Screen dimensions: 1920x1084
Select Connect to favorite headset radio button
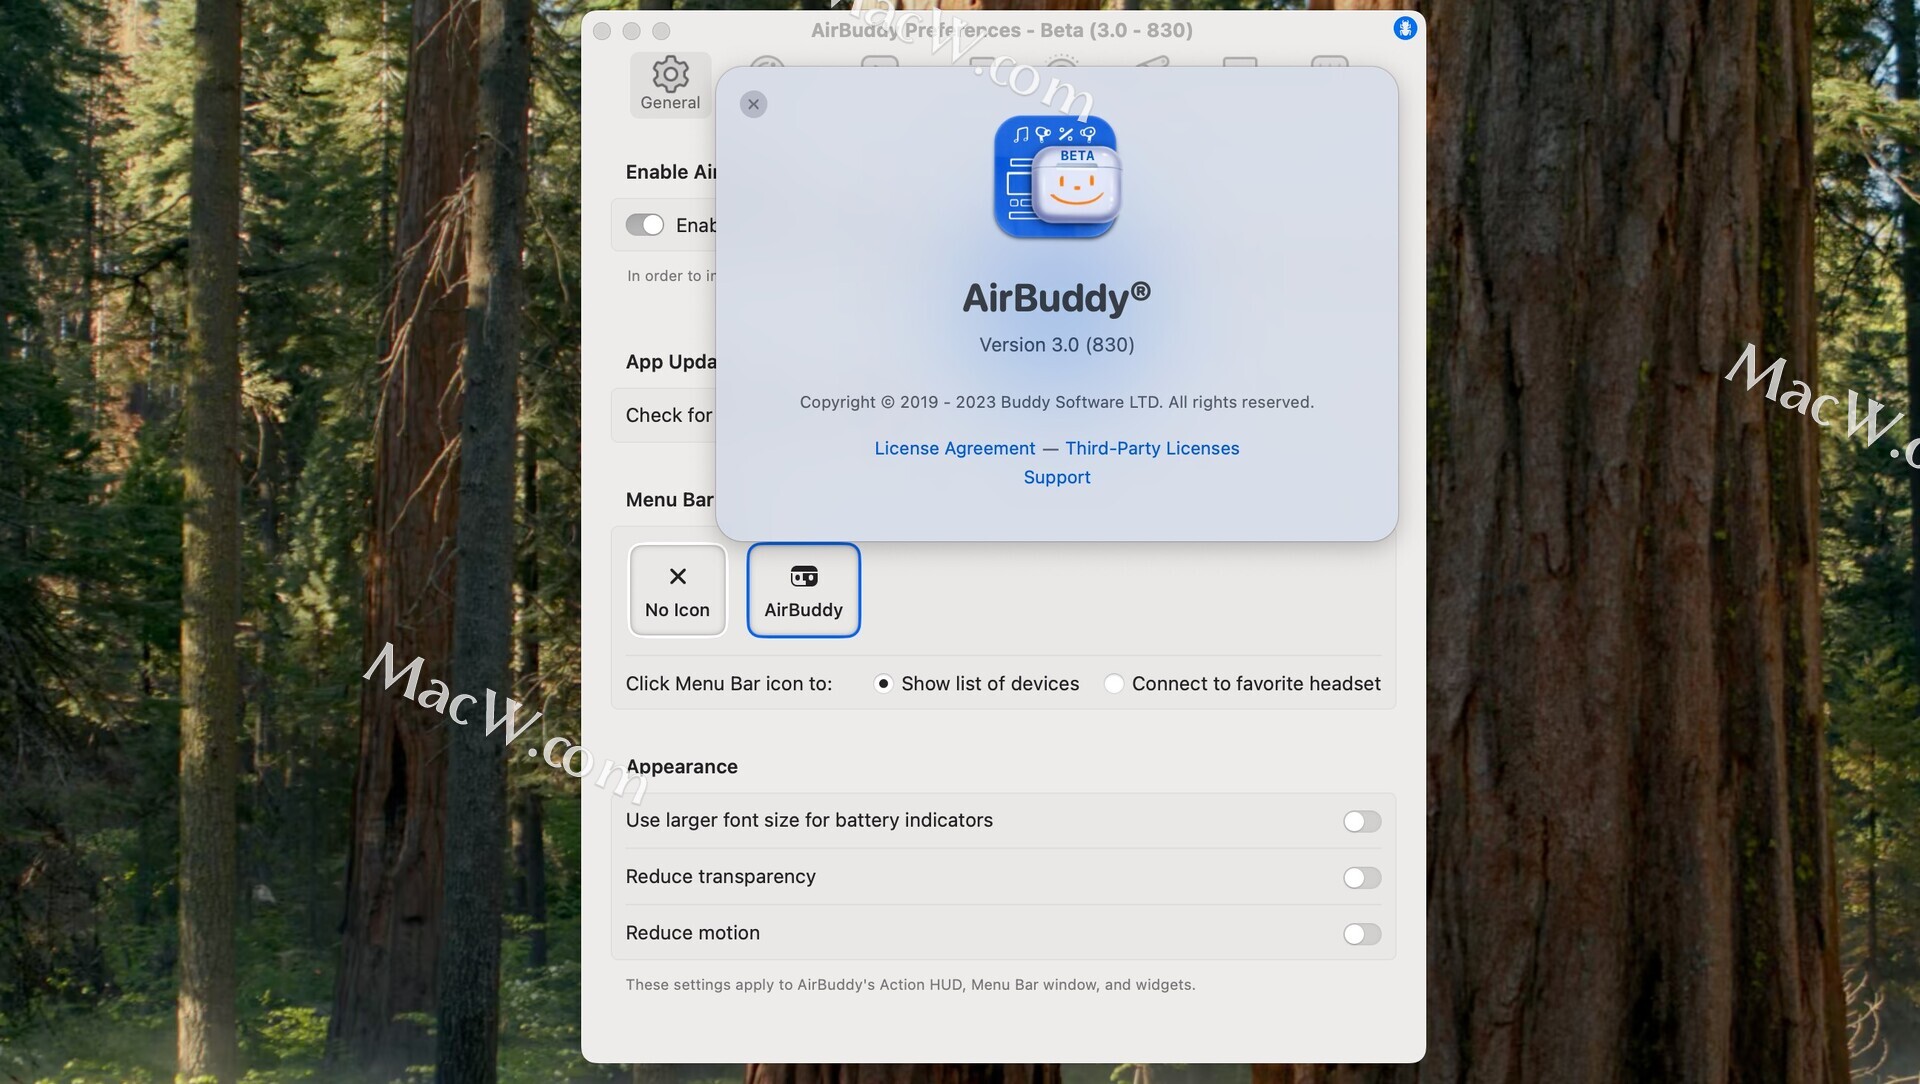pyautogui.click(x=1113, y=684)
